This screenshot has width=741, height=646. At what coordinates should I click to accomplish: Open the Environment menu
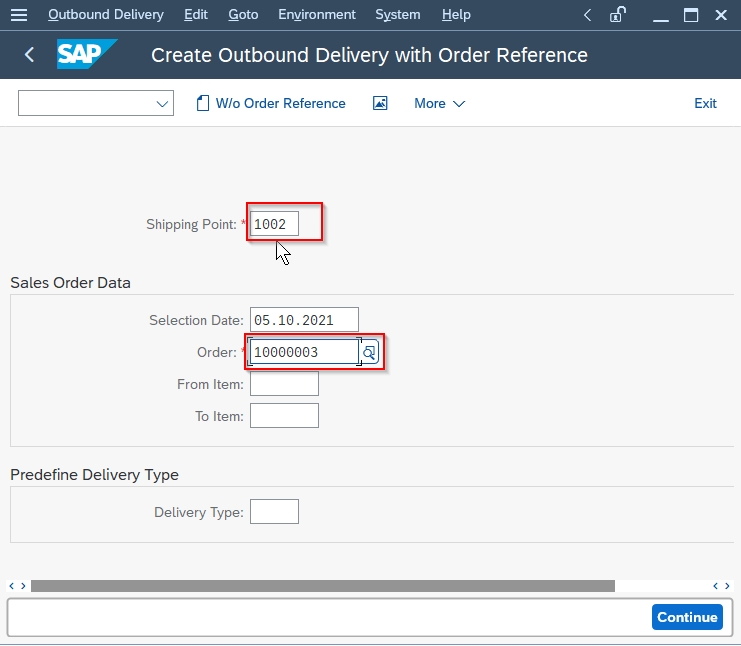(317, 15)
